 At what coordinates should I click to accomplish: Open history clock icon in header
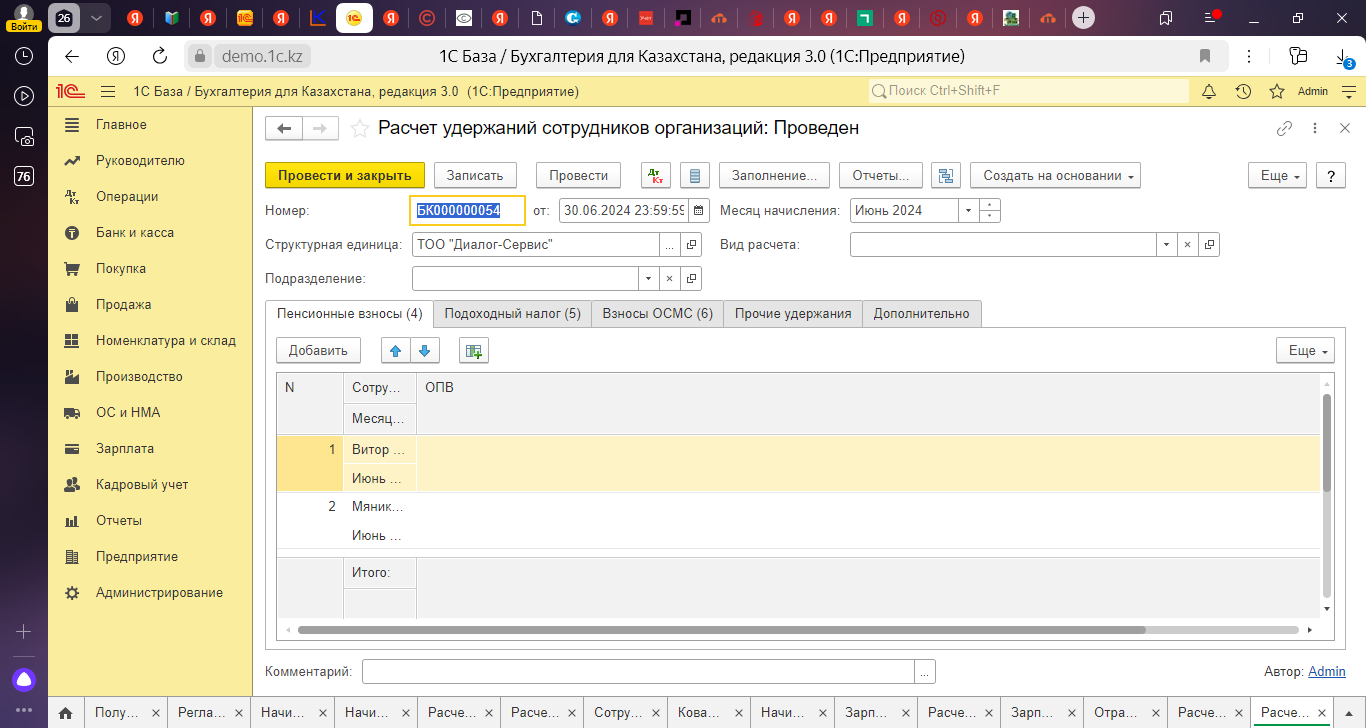[1243, 91]
